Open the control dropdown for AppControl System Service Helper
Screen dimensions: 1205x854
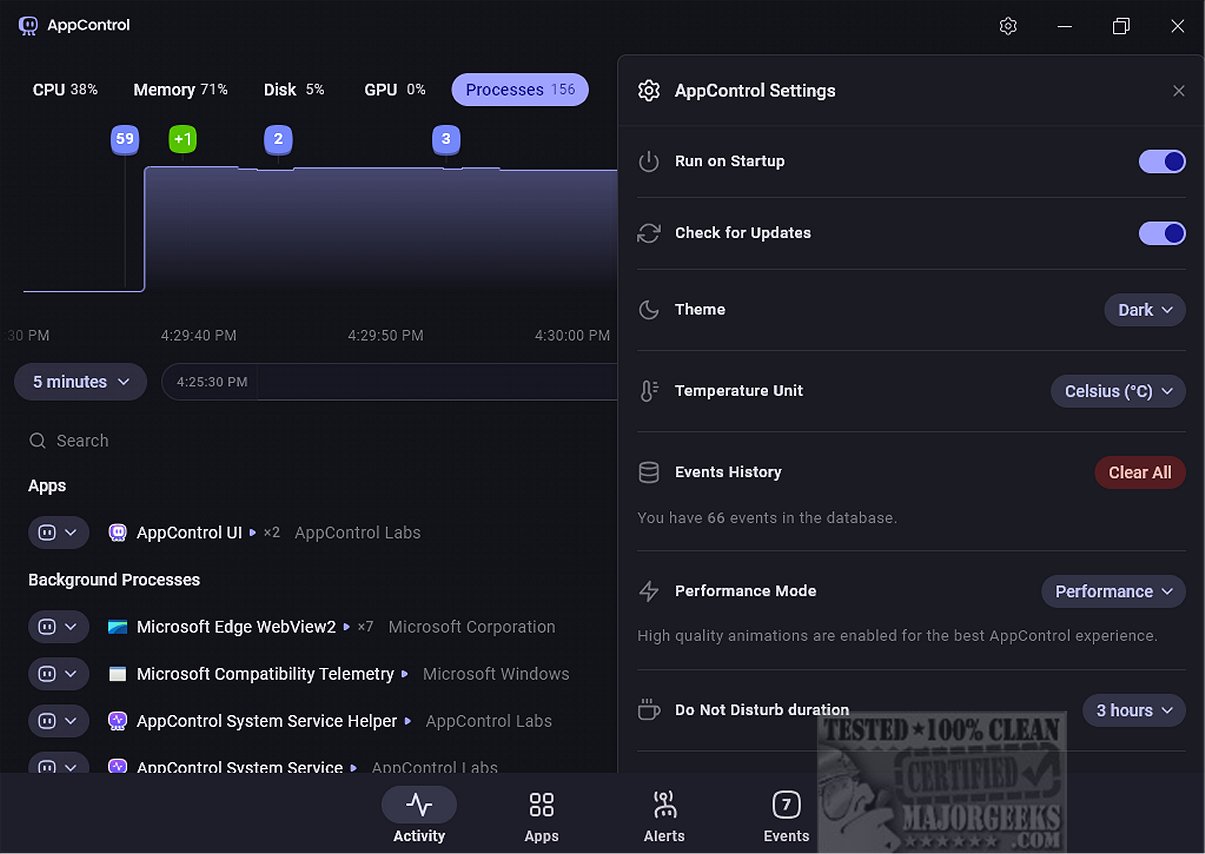(58, 721)
